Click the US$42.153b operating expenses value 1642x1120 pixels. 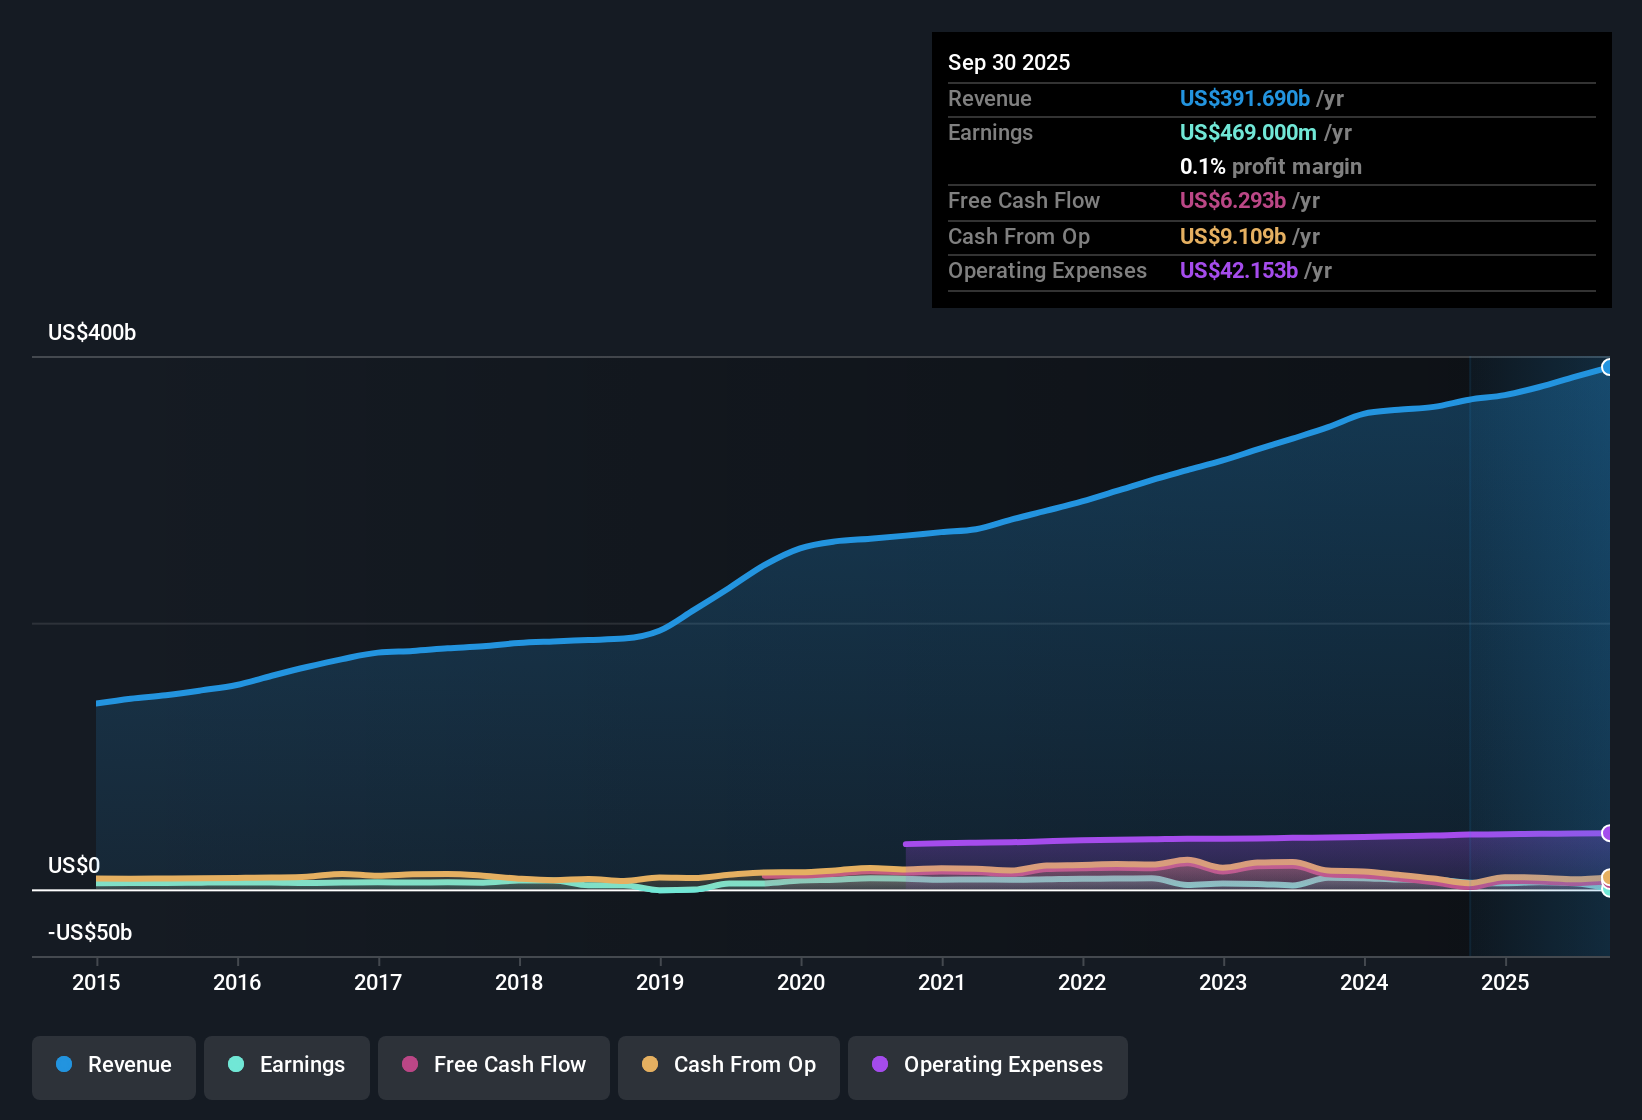(x=1239, y=270)
